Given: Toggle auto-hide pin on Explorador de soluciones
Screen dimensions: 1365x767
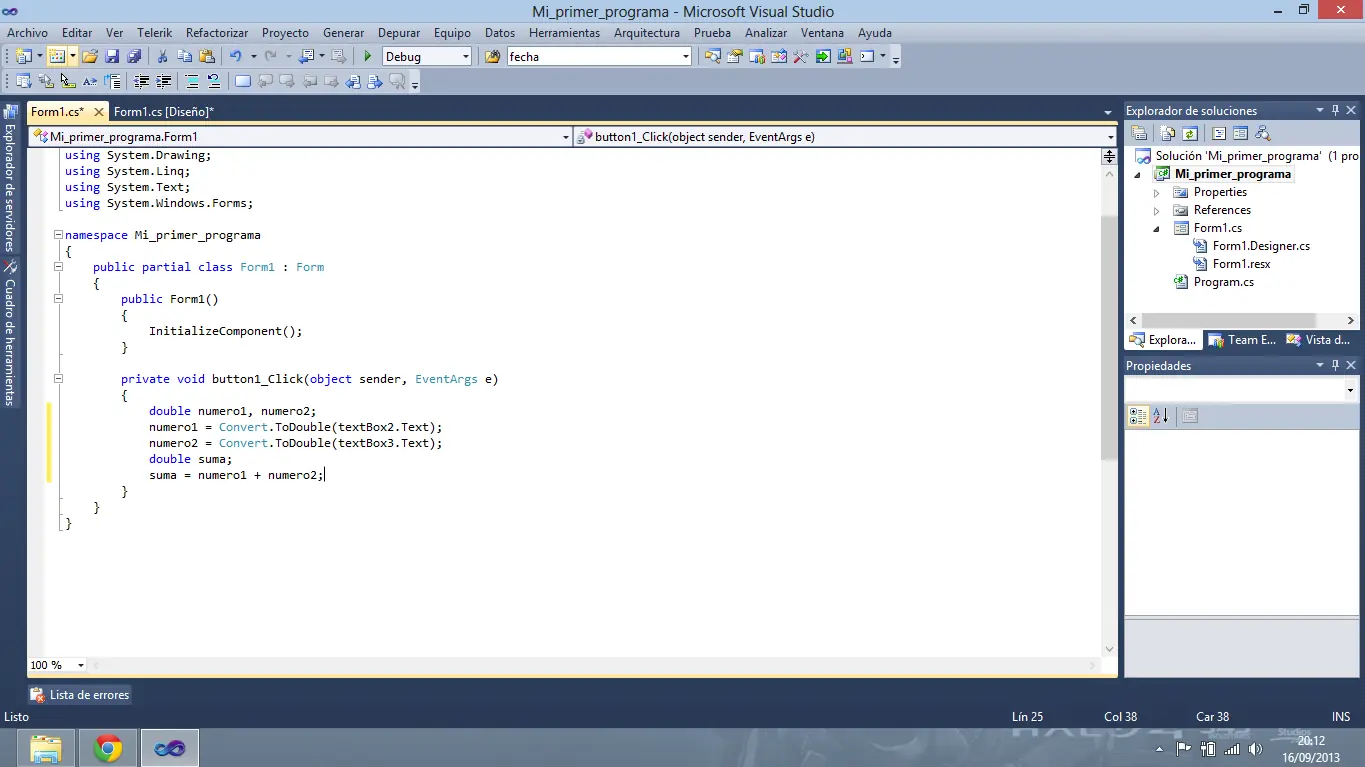Looking at the screenshot, I should (1335, 111).
